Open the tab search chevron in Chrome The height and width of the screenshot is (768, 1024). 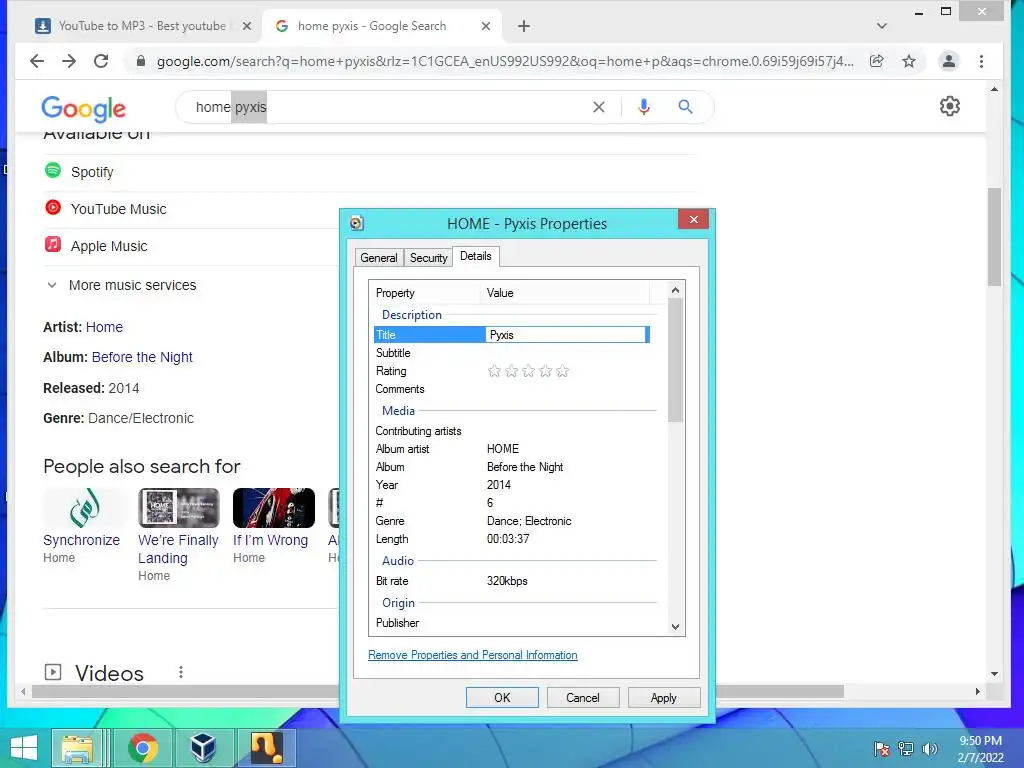coord(882,26)
